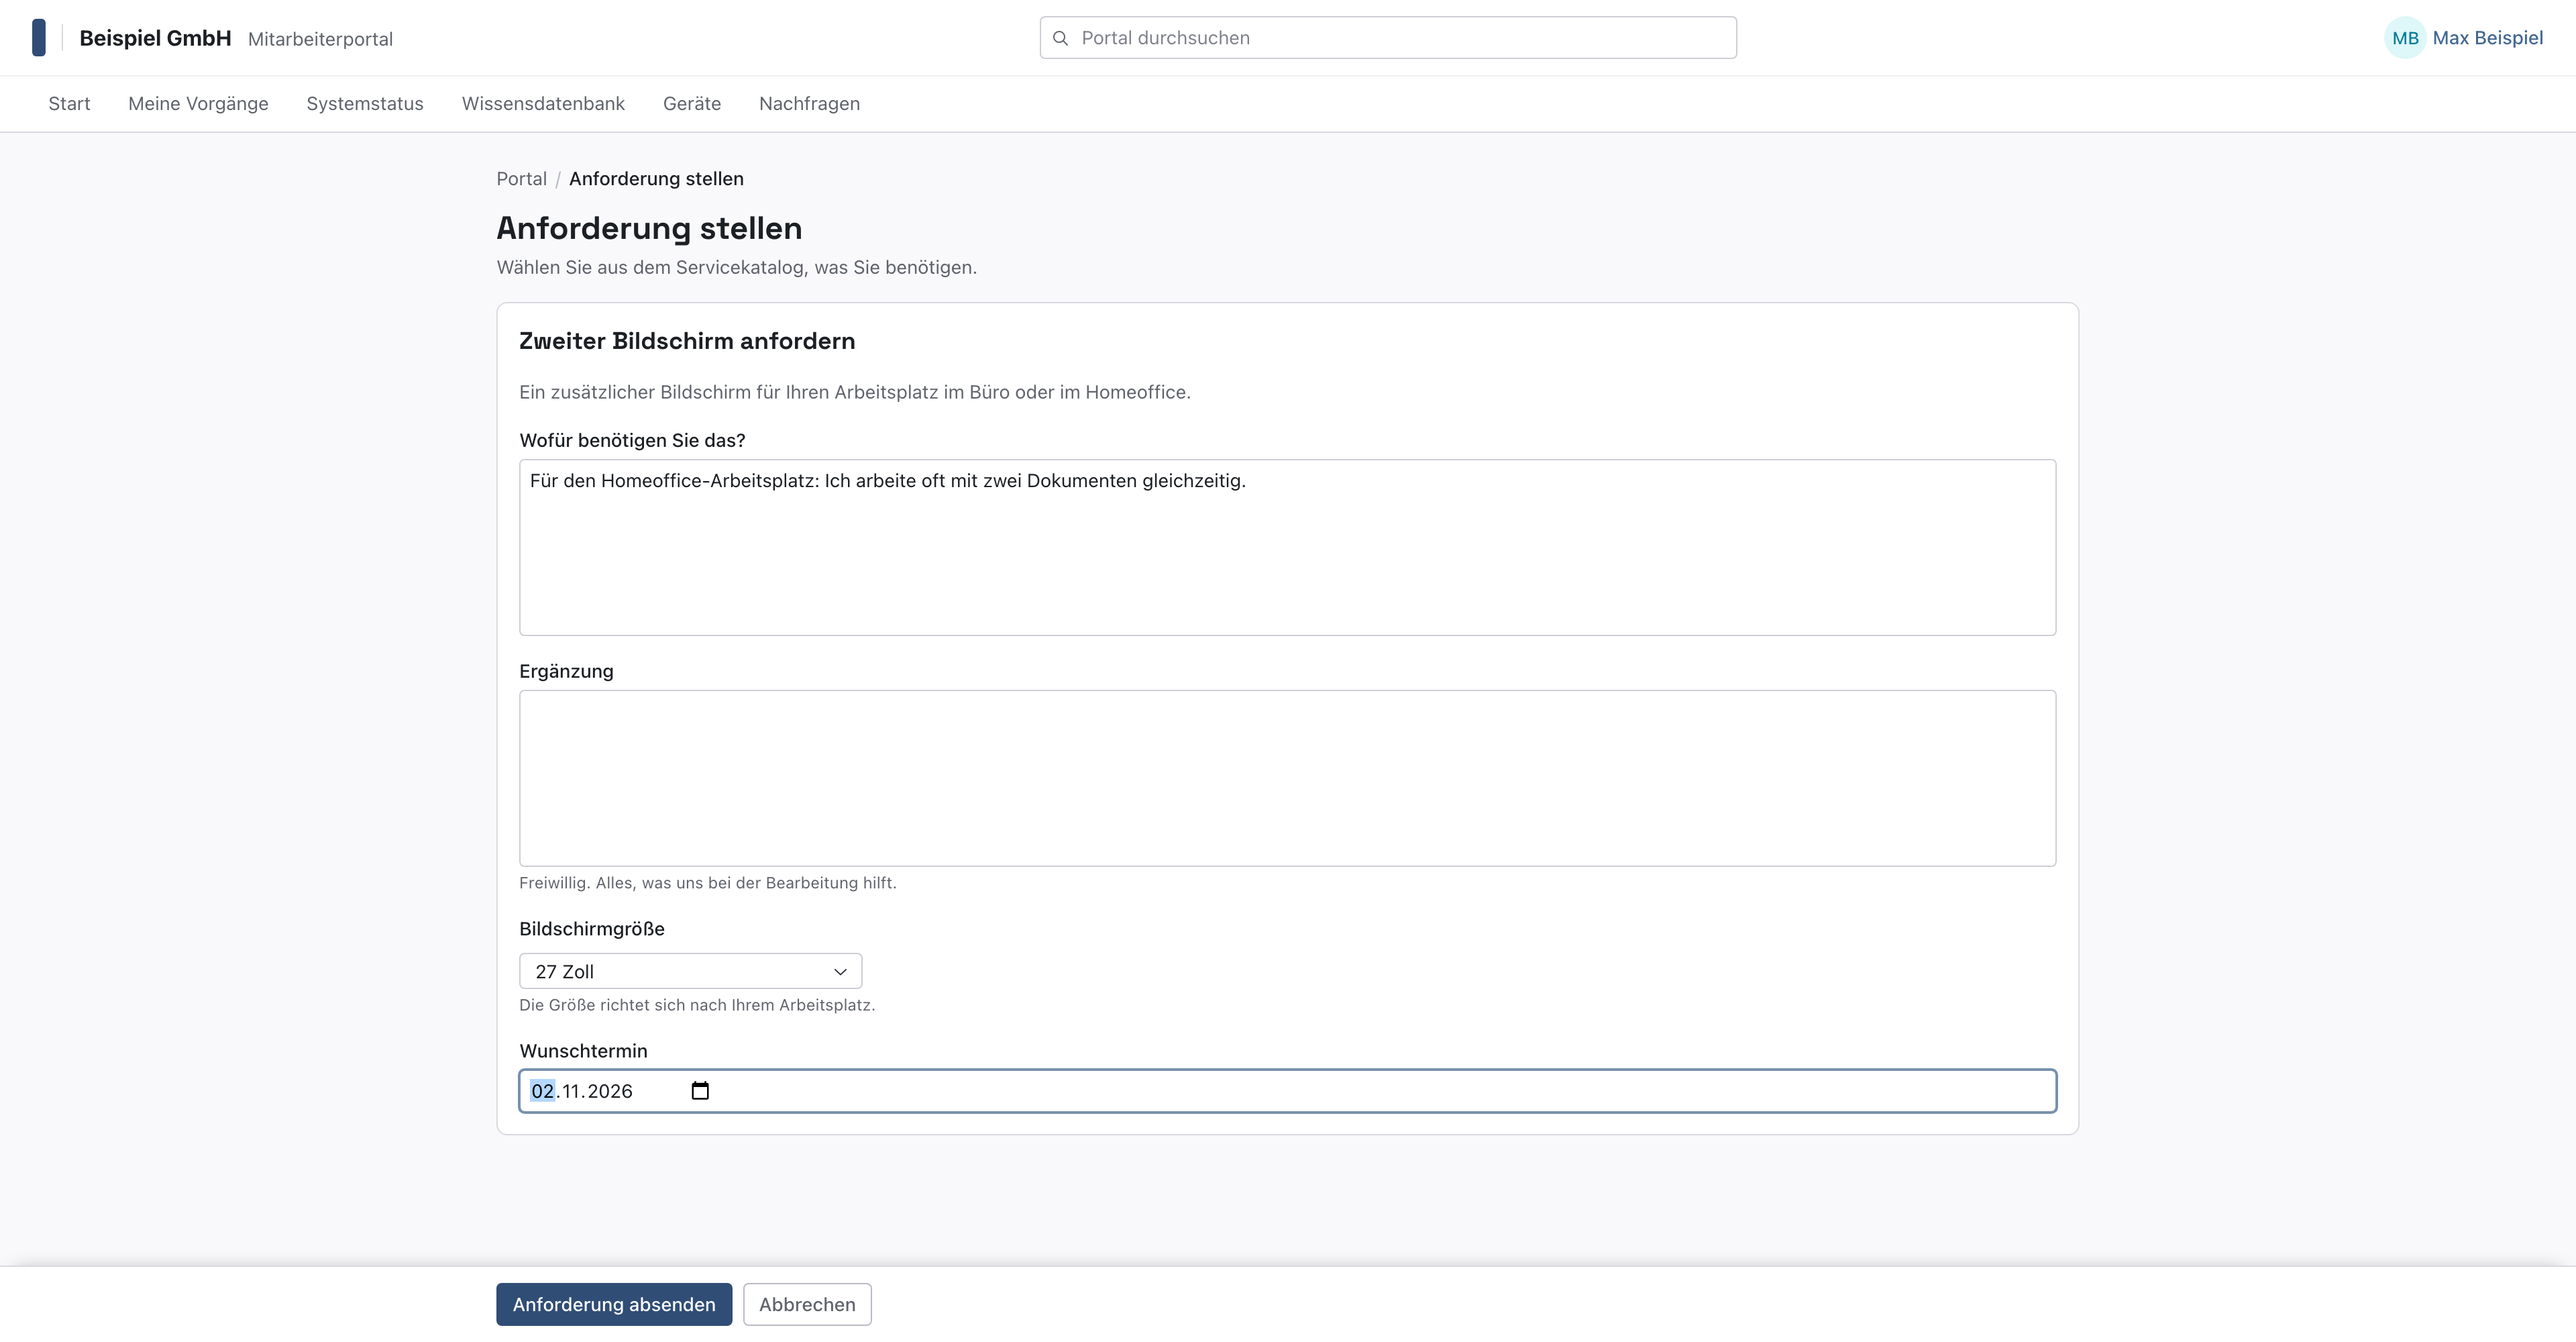Click the Wunschtermin field label
The width and height of the screenshot is (2576, 1342).
point(583,1051)
